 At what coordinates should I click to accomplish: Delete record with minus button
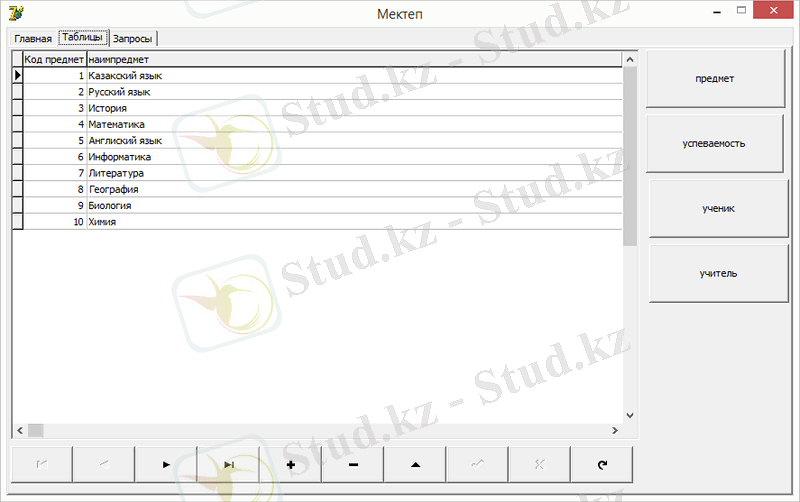pyautogui.click(x=353, y=464)
